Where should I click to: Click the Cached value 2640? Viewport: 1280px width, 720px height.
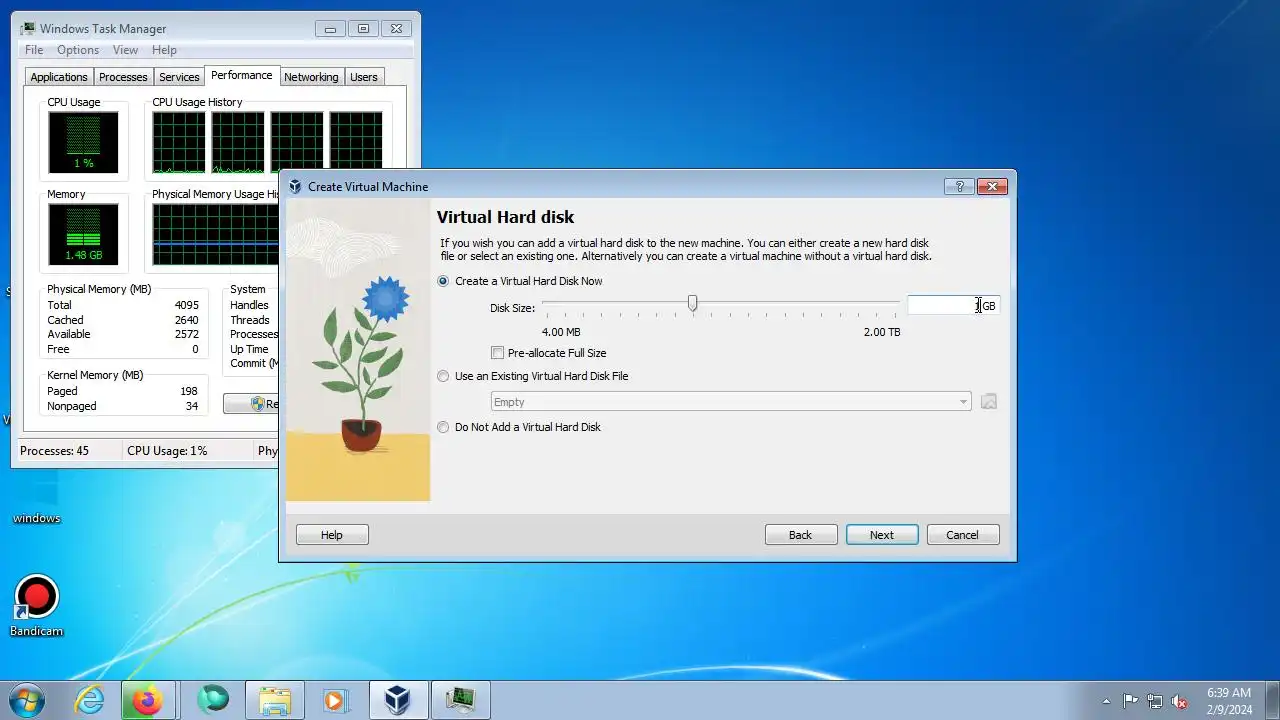pos(187,320)
